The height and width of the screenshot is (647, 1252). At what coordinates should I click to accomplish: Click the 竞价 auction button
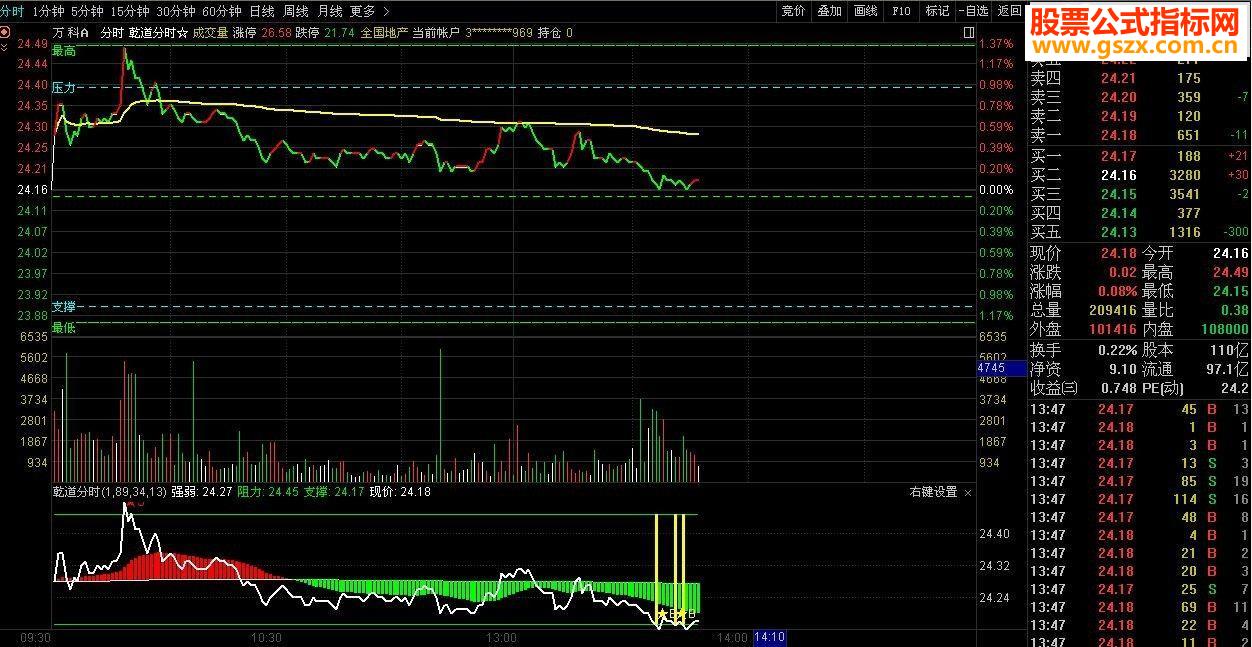pyautogui.click(x=793, y=11)
